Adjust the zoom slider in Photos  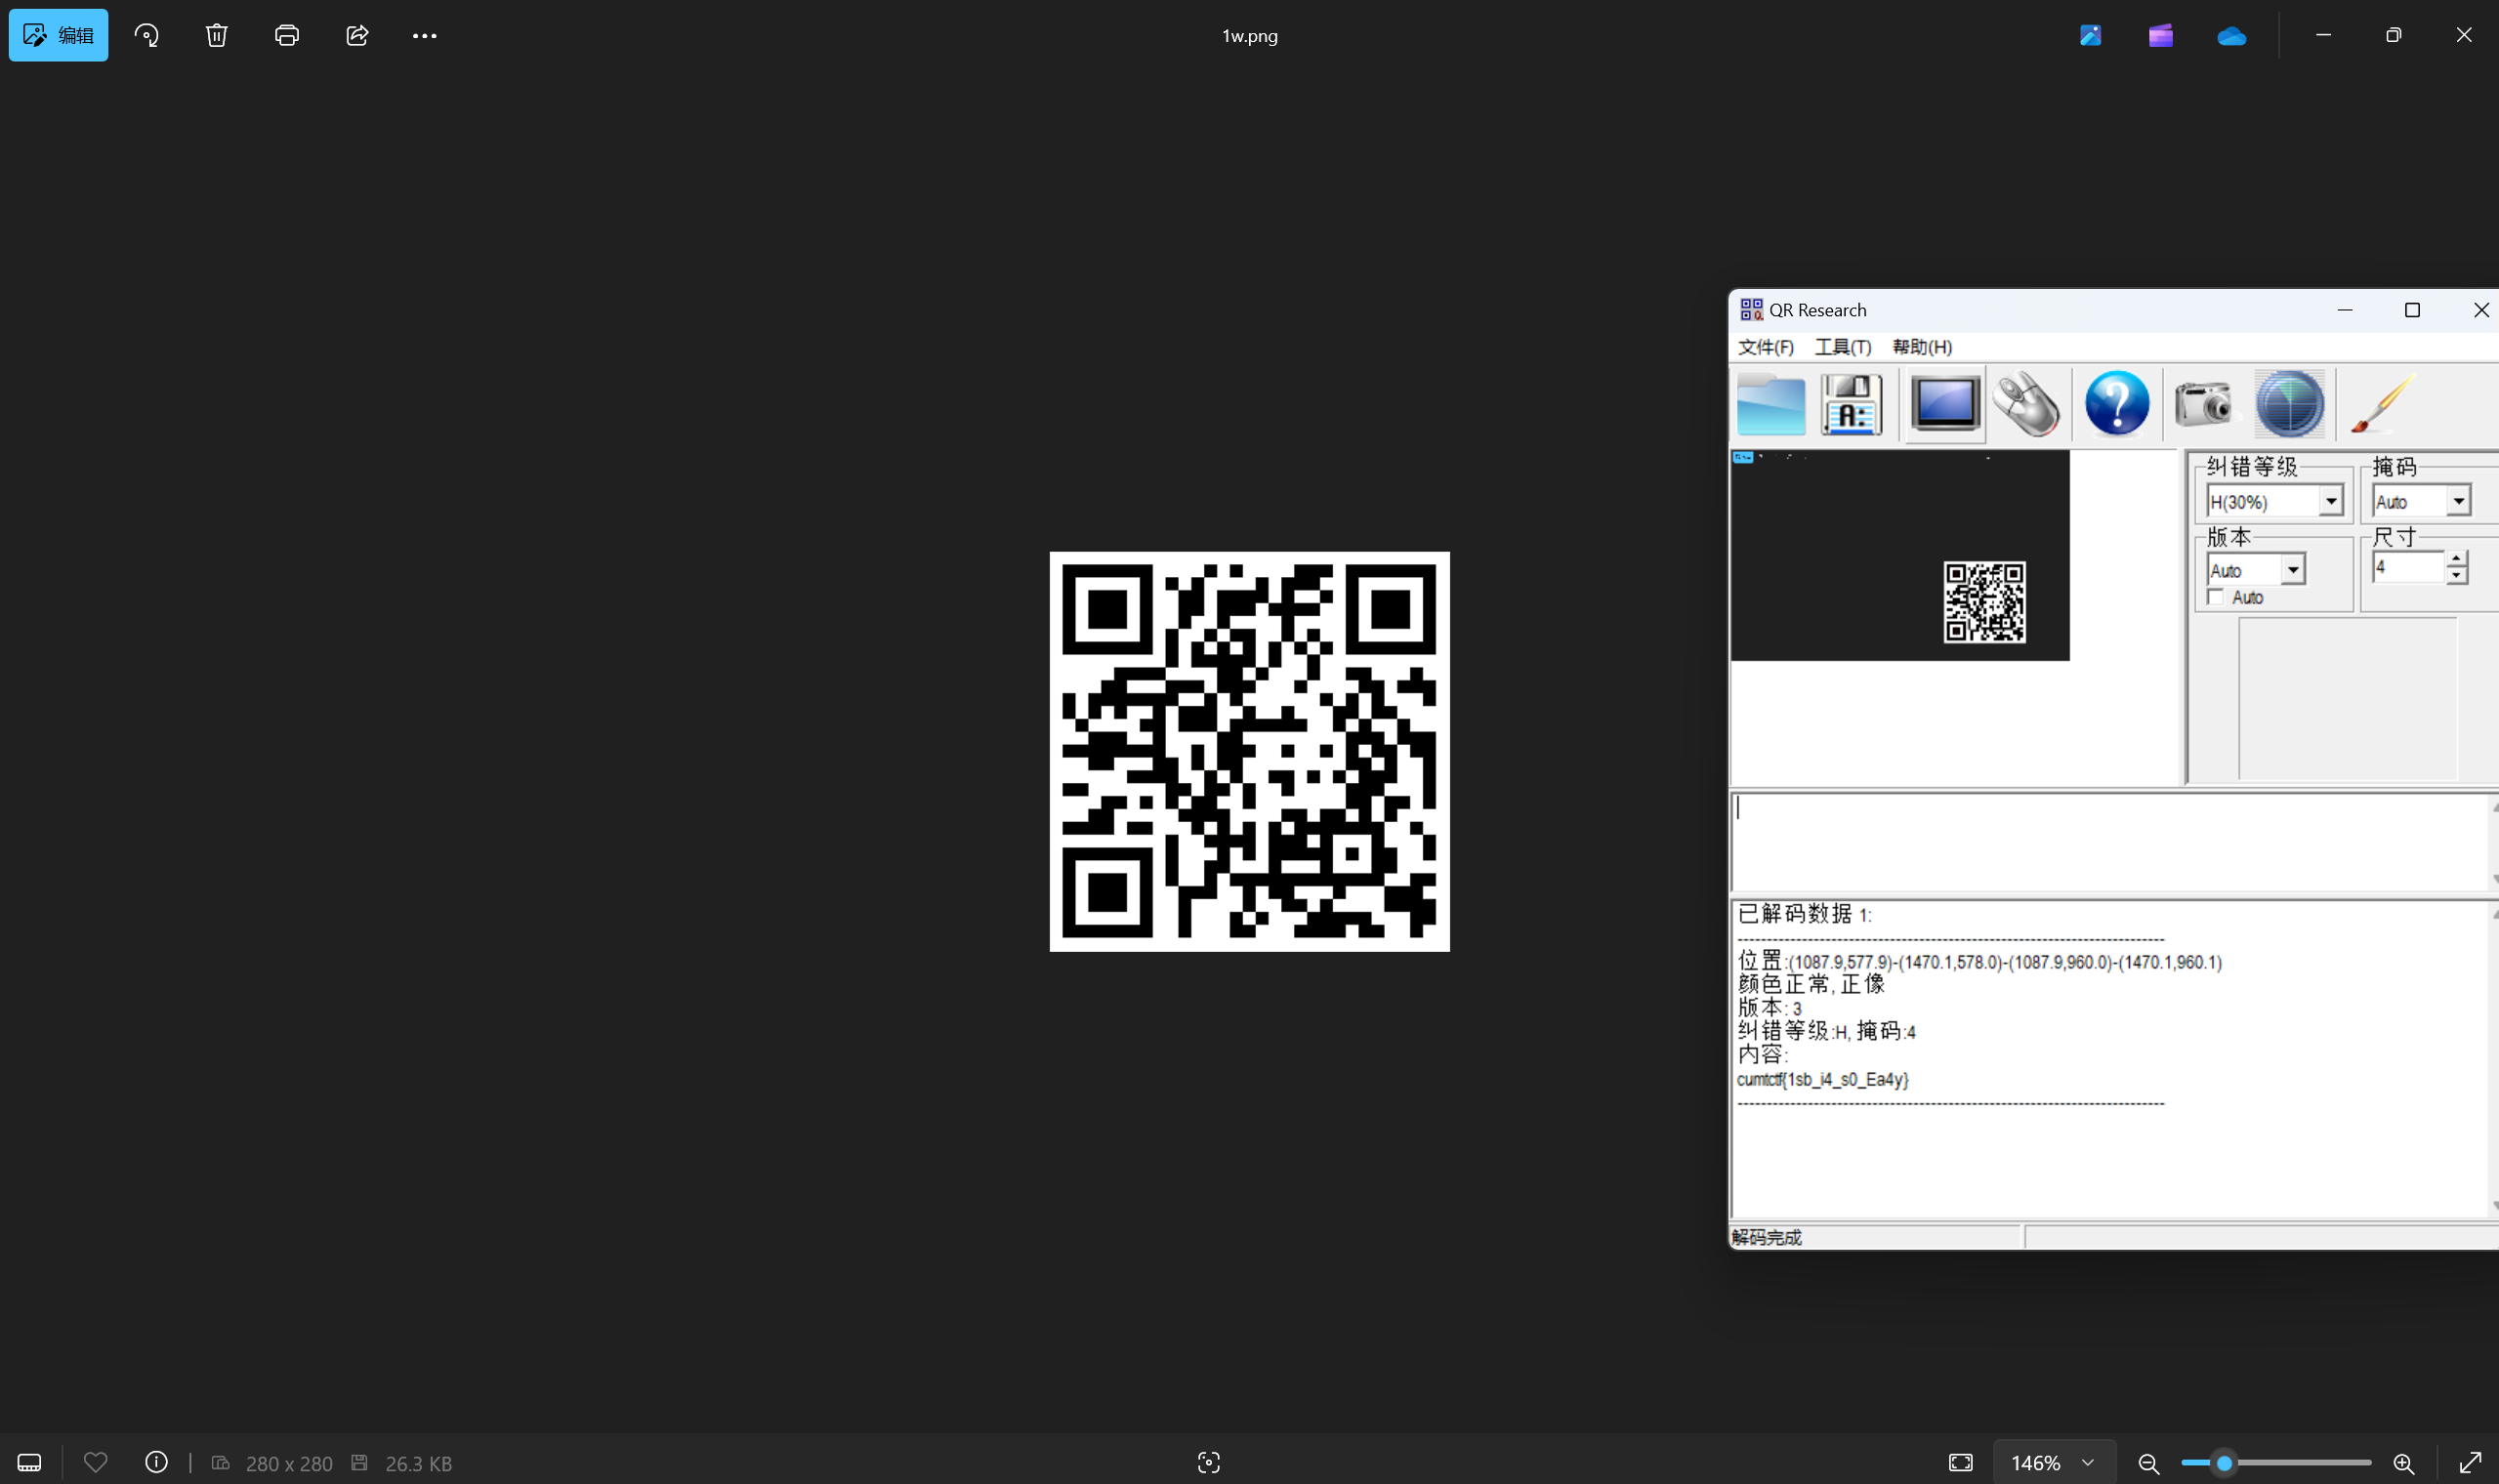coord(2224,1463)
